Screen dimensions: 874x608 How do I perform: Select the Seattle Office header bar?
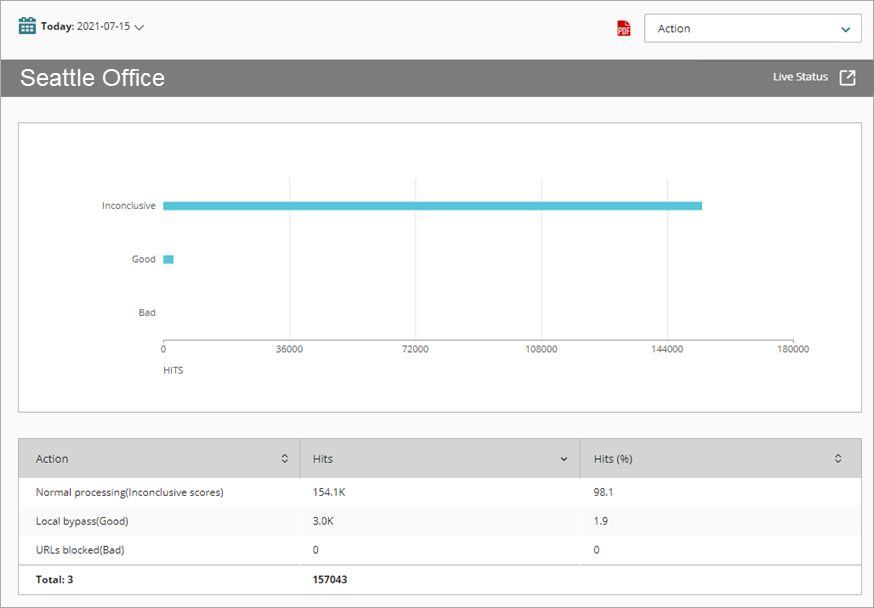(x=92, y=77)
